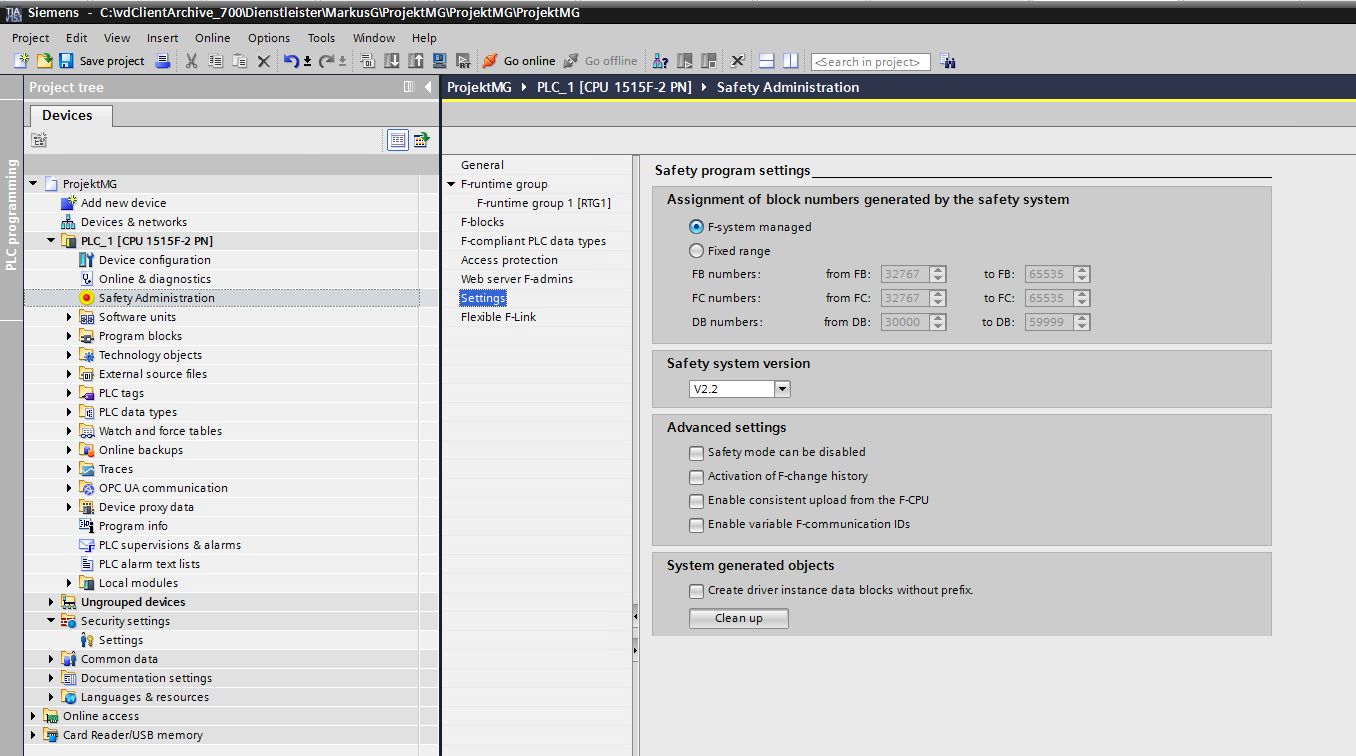Click the new project toolbar icon
Image resolution: width=1356 pixels, height=756 pixels.
[x=21, y=61]
